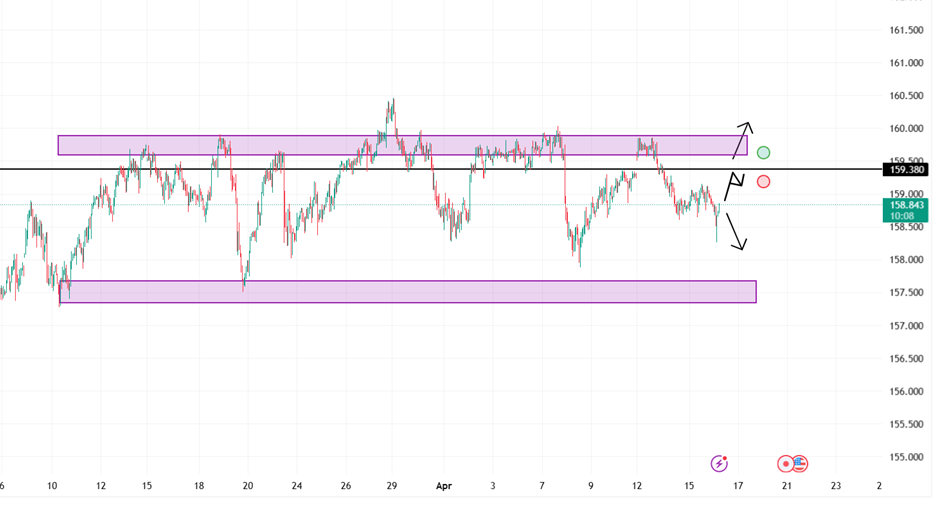Screen dimensions: 940x505
Task: Select the lower purple support rectangle
Action: tap(400, 291)
